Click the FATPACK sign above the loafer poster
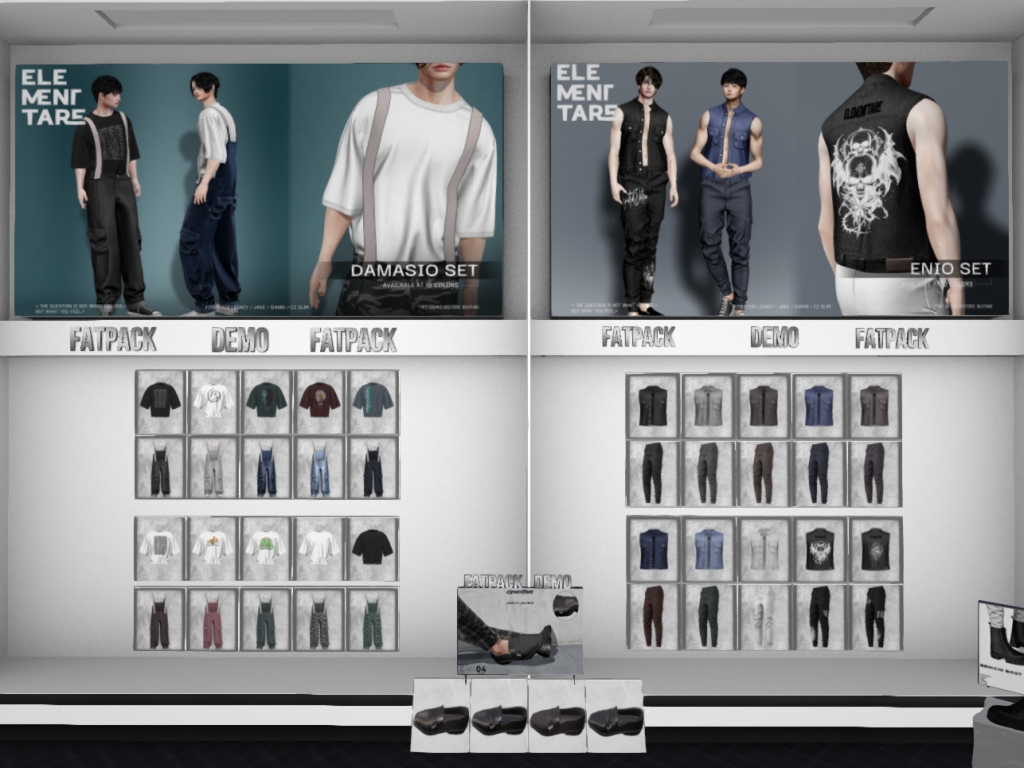Image resolution: width=1024 pixels, height=768 pixels. point(493,581)
